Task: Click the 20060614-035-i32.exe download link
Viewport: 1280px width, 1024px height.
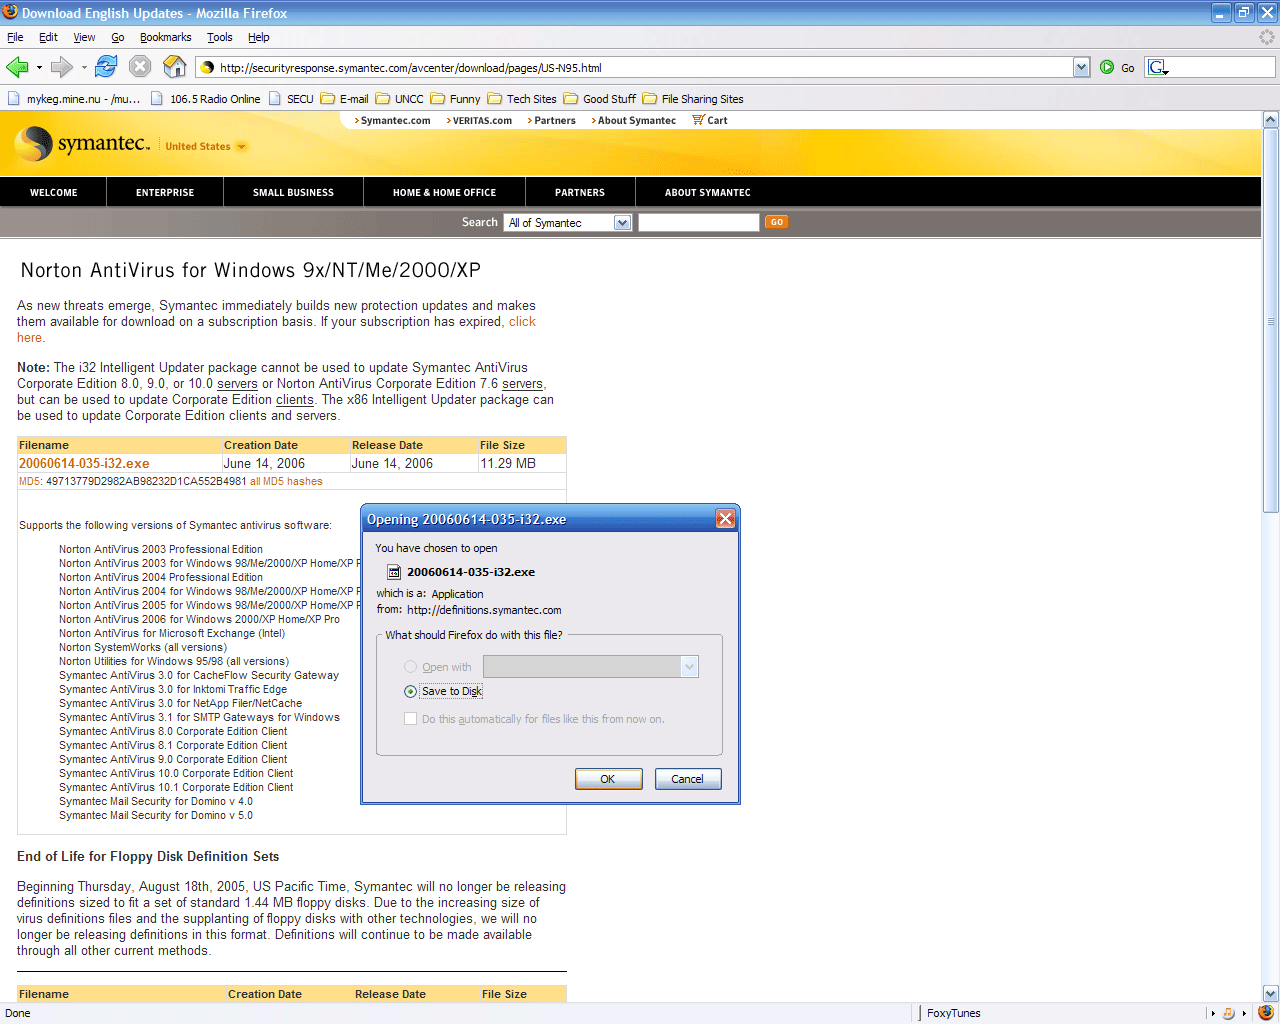Action: [84, 463]
